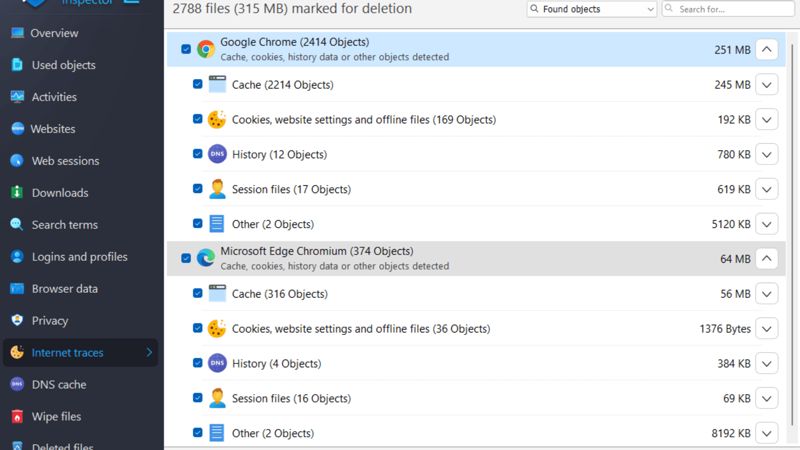Image resolution: width=800 pixels, height=450 pixels.
Task: Expand the Session files 619 KB row
Action: (x=766, y=189)
